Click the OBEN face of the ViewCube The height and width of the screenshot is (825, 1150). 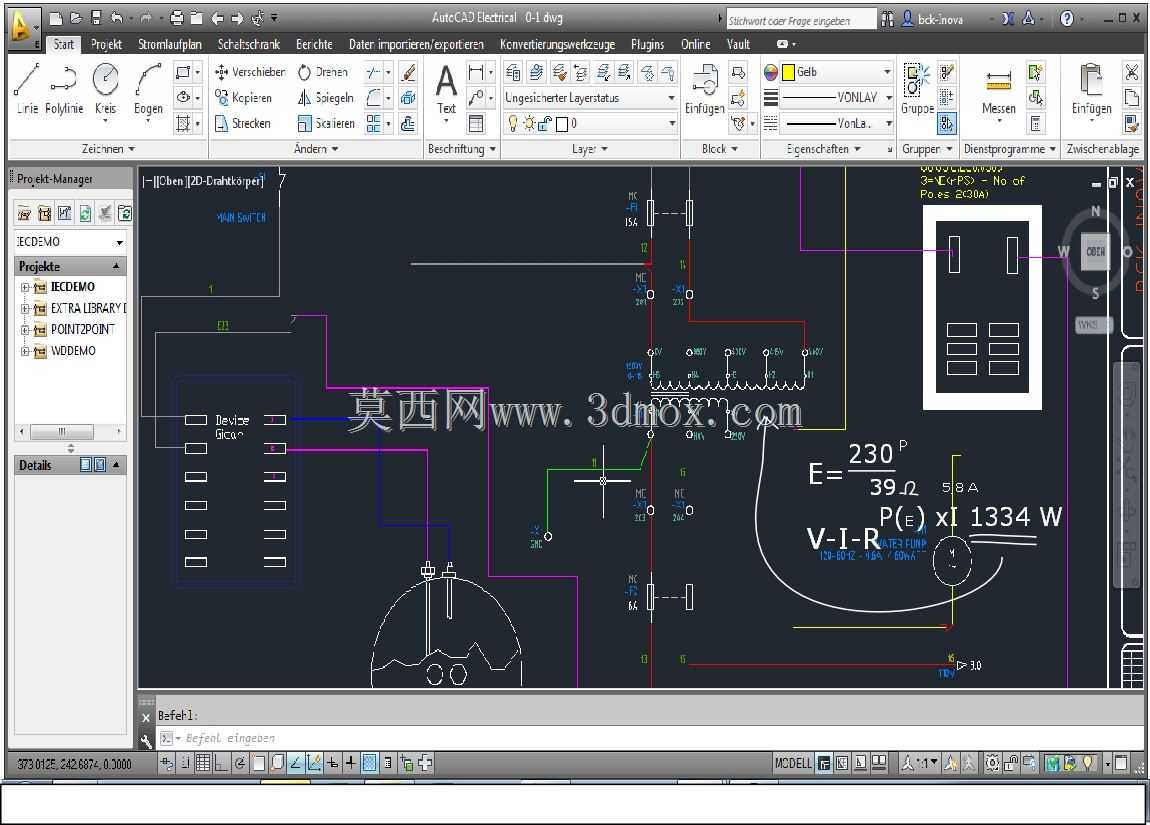coord(1096,252)
